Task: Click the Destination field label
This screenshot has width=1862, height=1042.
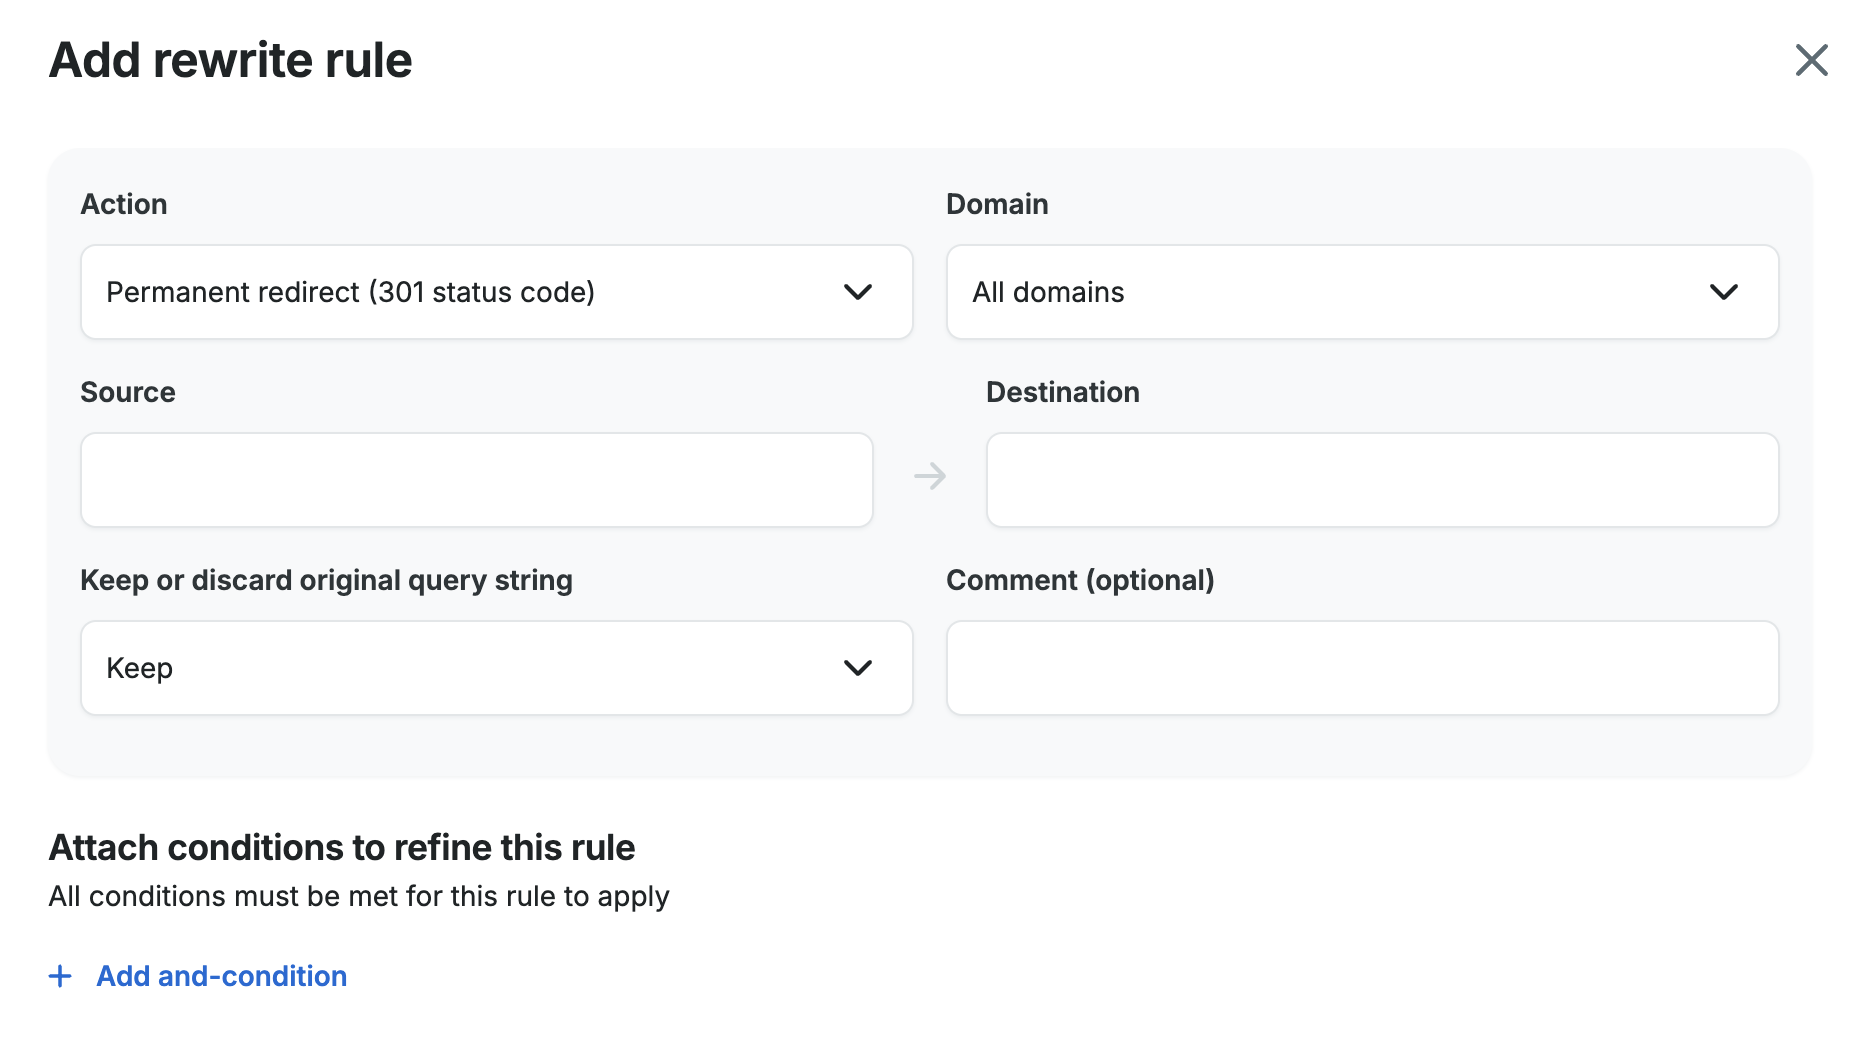Action: pos(1062,392)
